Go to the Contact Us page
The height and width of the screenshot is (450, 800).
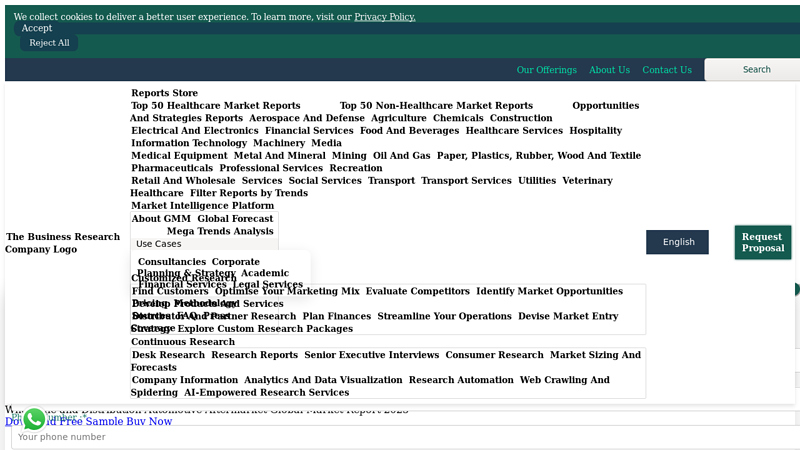[x=666, y=70]
